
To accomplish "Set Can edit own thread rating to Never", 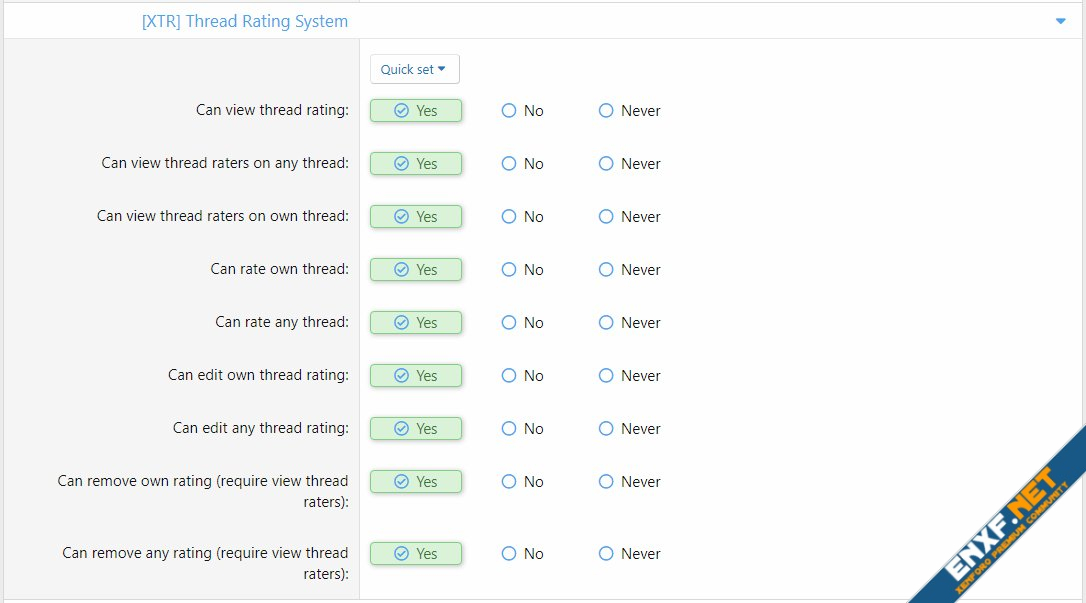I will [629, 376].
